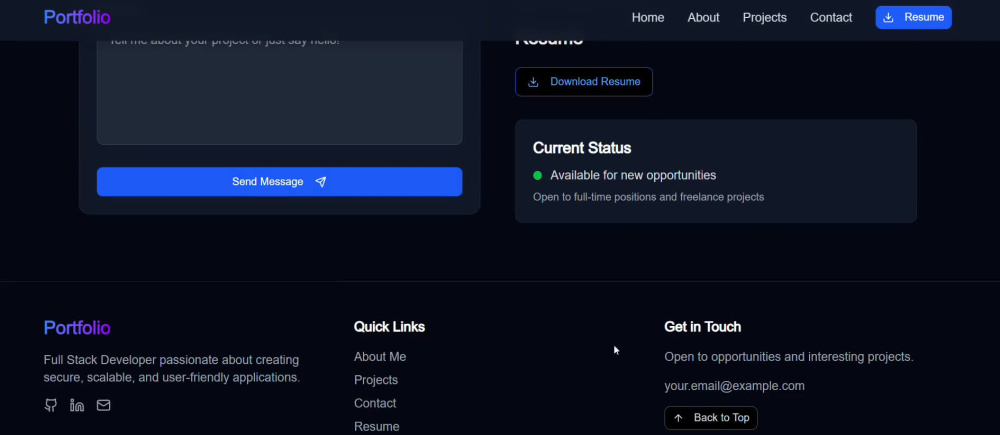1000x435 pixels.
Task: Open the About Me quick link
Action: click(380, 357)
